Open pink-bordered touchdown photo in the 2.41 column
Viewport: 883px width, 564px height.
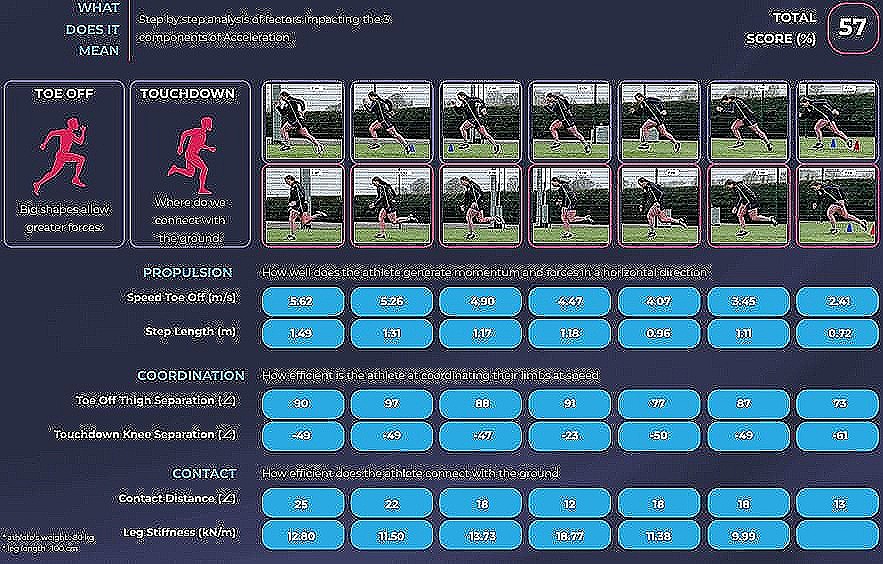click(x=837, y=205)
